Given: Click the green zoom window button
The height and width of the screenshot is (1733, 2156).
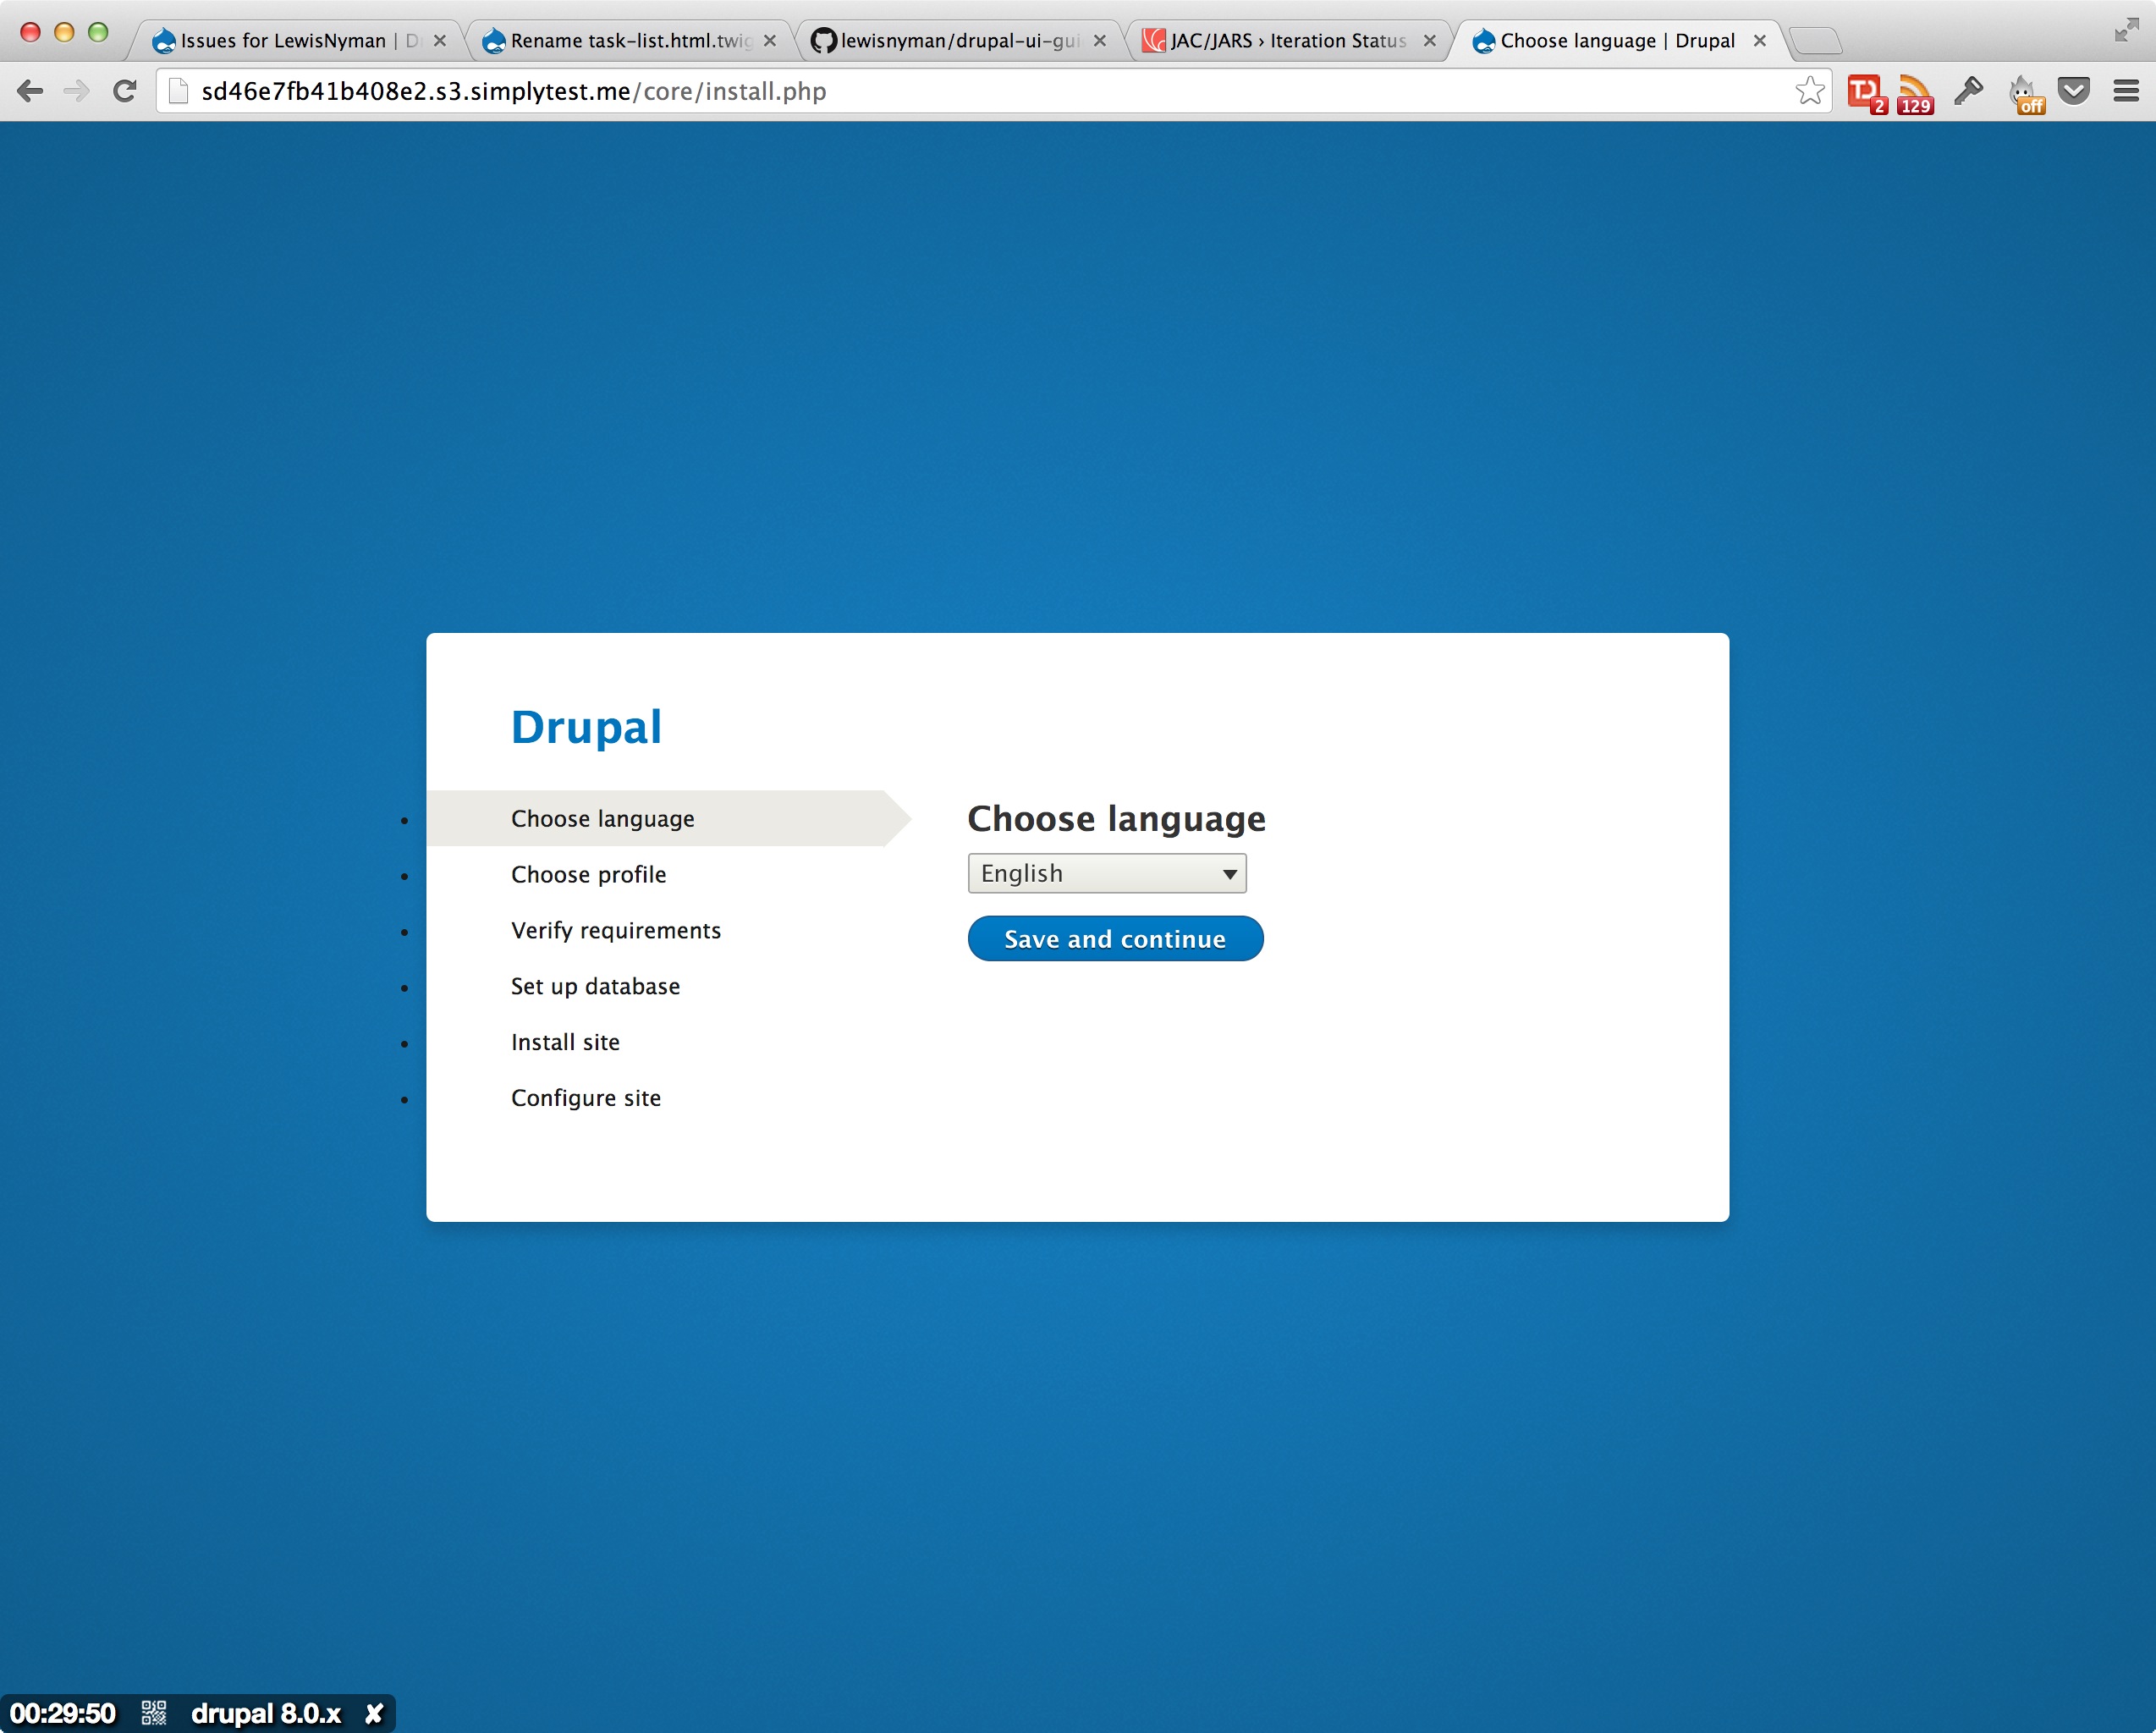Looking at the screenshot, I should click(98, 32).
